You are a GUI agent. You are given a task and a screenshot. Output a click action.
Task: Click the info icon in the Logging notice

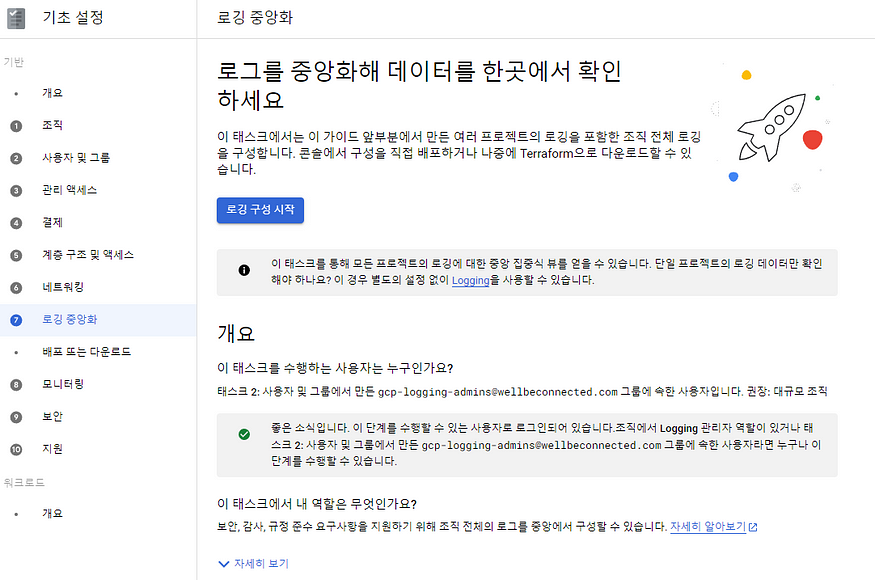coord(244,270)
